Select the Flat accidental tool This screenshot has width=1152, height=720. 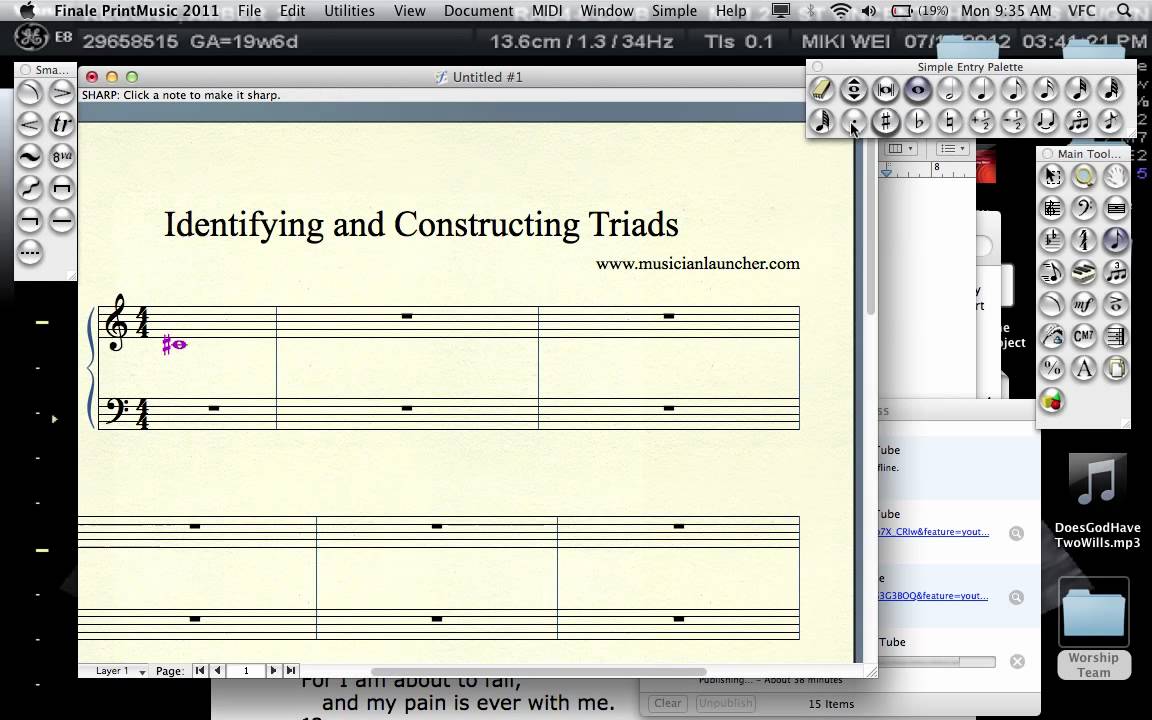click(x=918, y=121)
